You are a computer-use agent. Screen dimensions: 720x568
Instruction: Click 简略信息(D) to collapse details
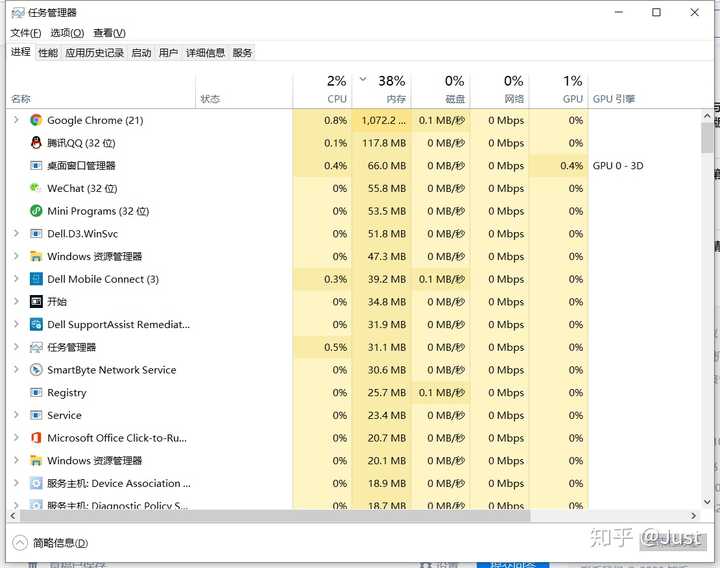tap(51, 543)
